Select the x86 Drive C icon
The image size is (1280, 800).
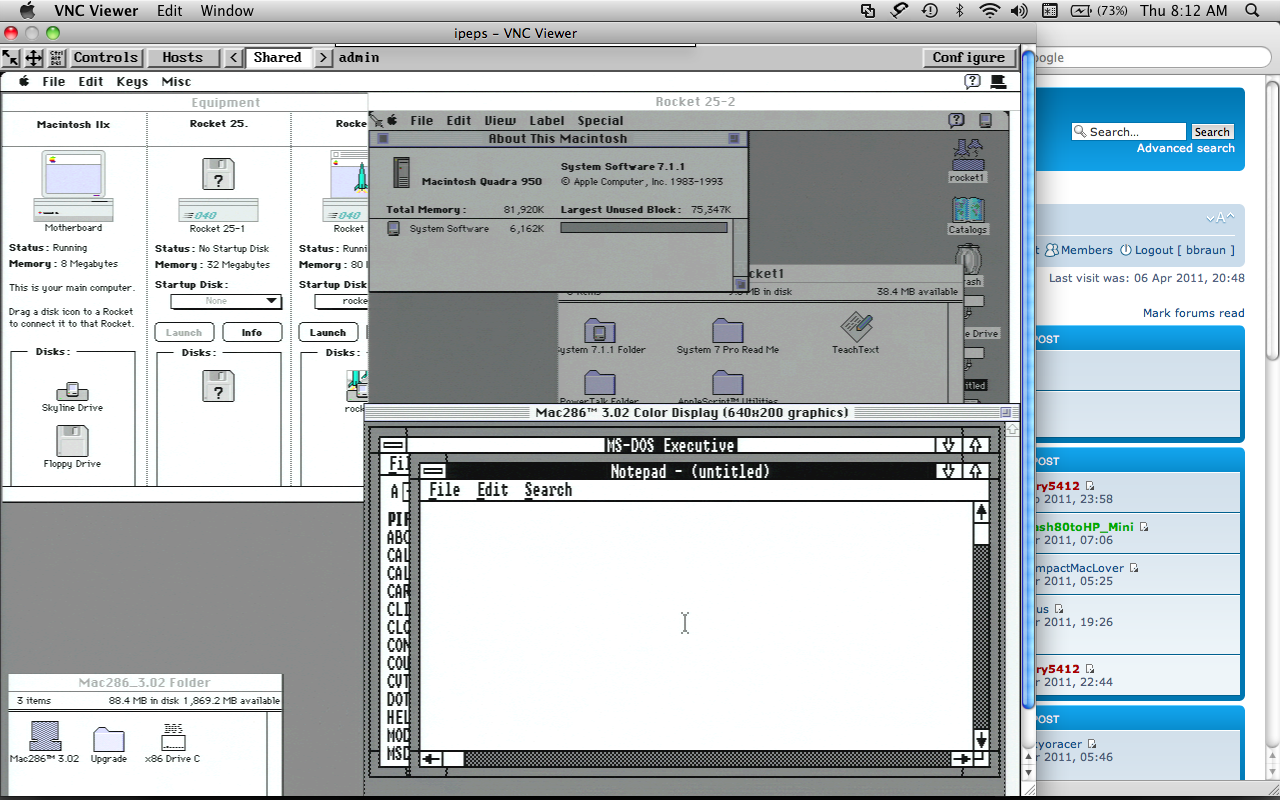point(173,738)
